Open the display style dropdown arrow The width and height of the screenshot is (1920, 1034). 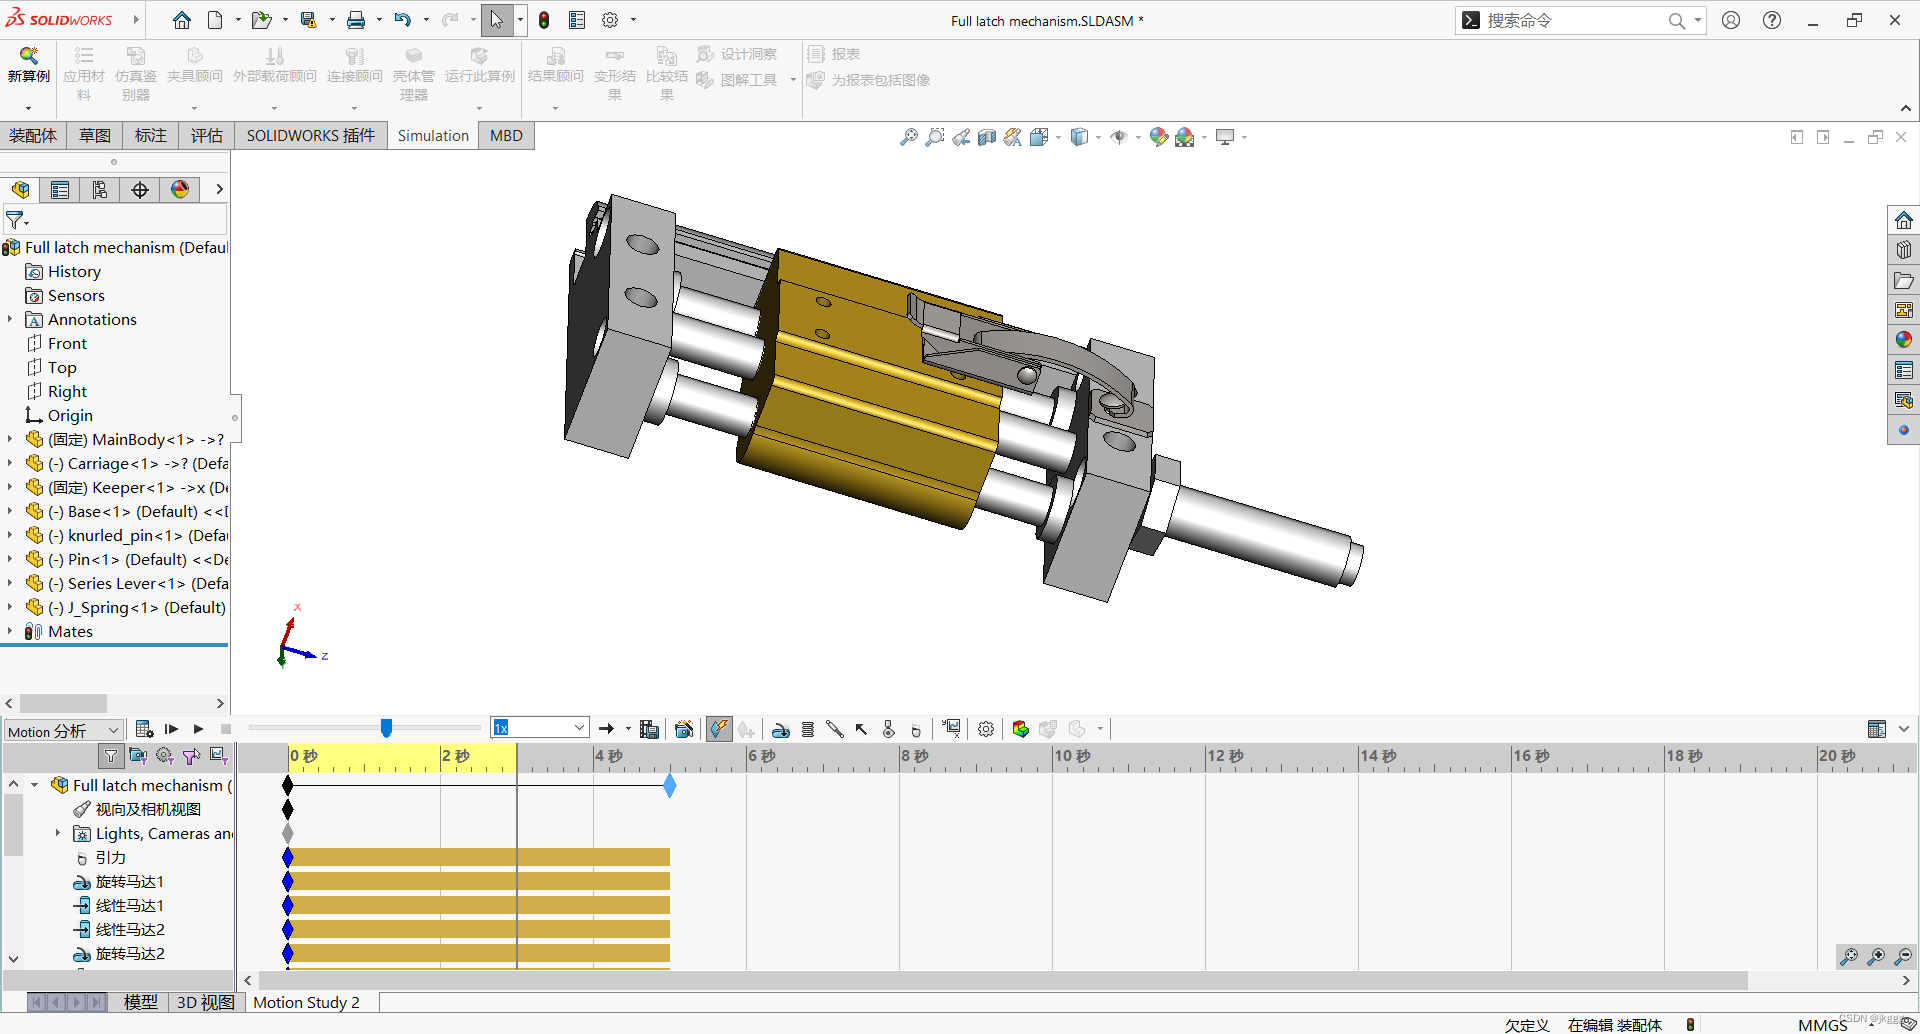[1098, 137]
